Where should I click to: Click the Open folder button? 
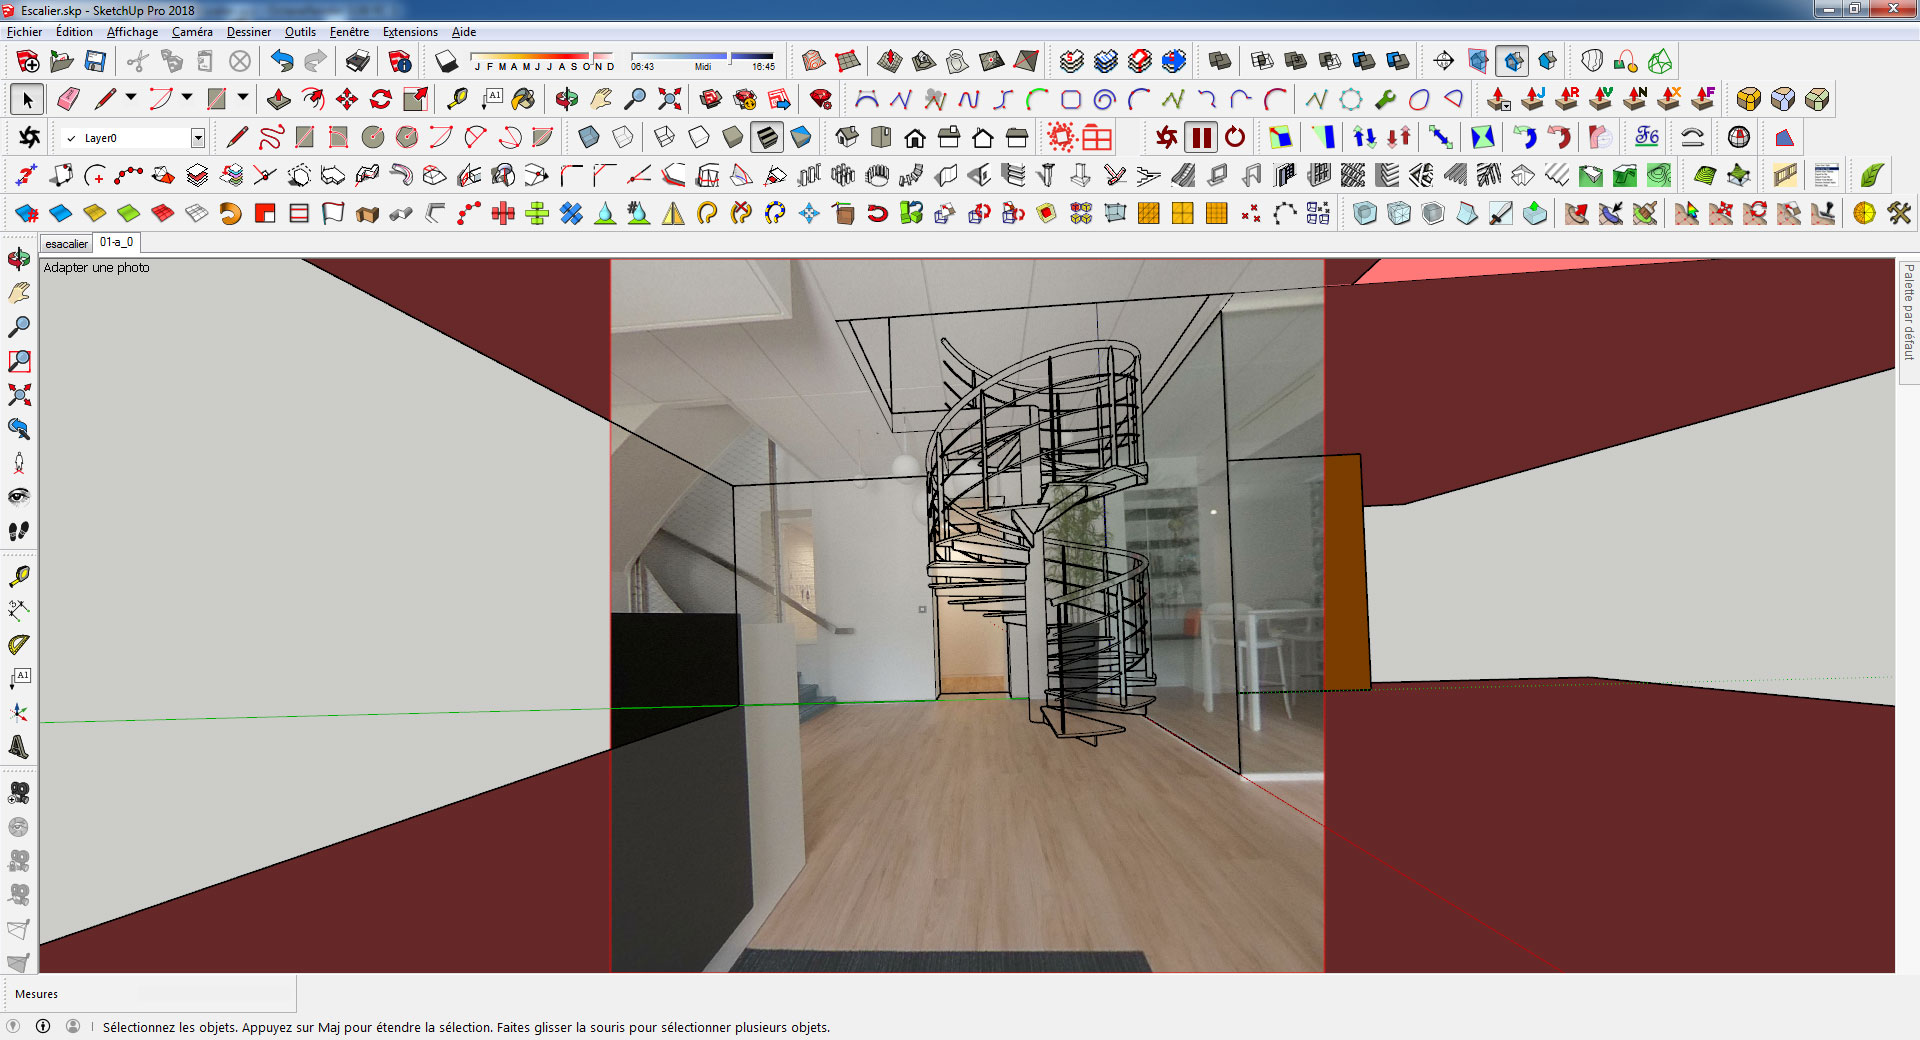tap(61, 61)
